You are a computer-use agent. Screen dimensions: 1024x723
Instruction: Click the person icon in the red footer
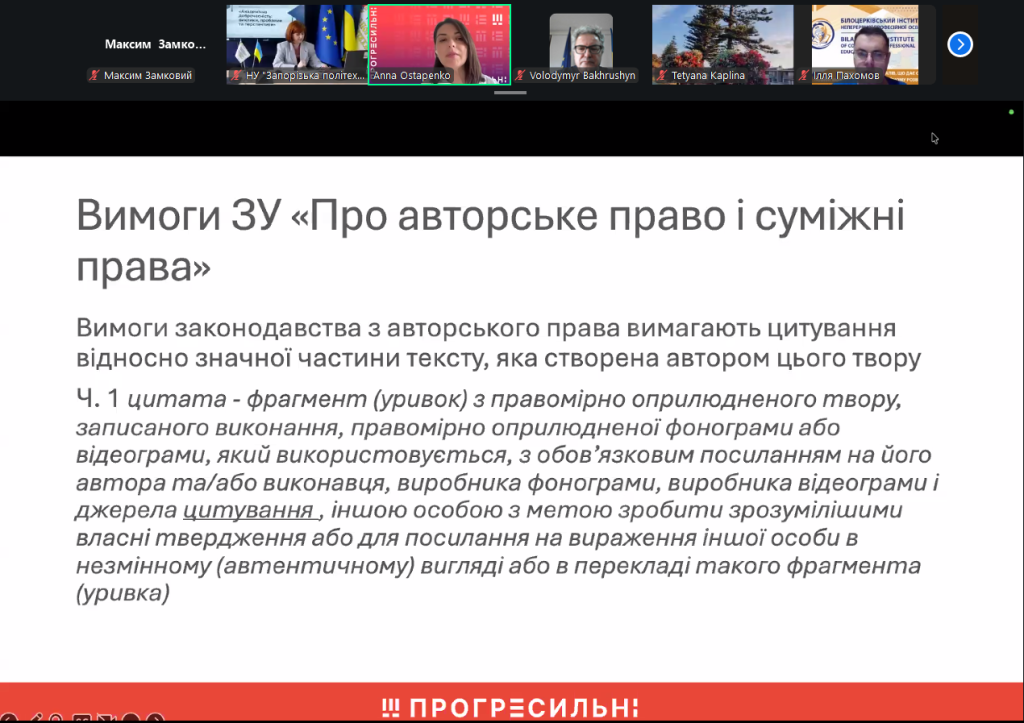(x=56, y=716)
